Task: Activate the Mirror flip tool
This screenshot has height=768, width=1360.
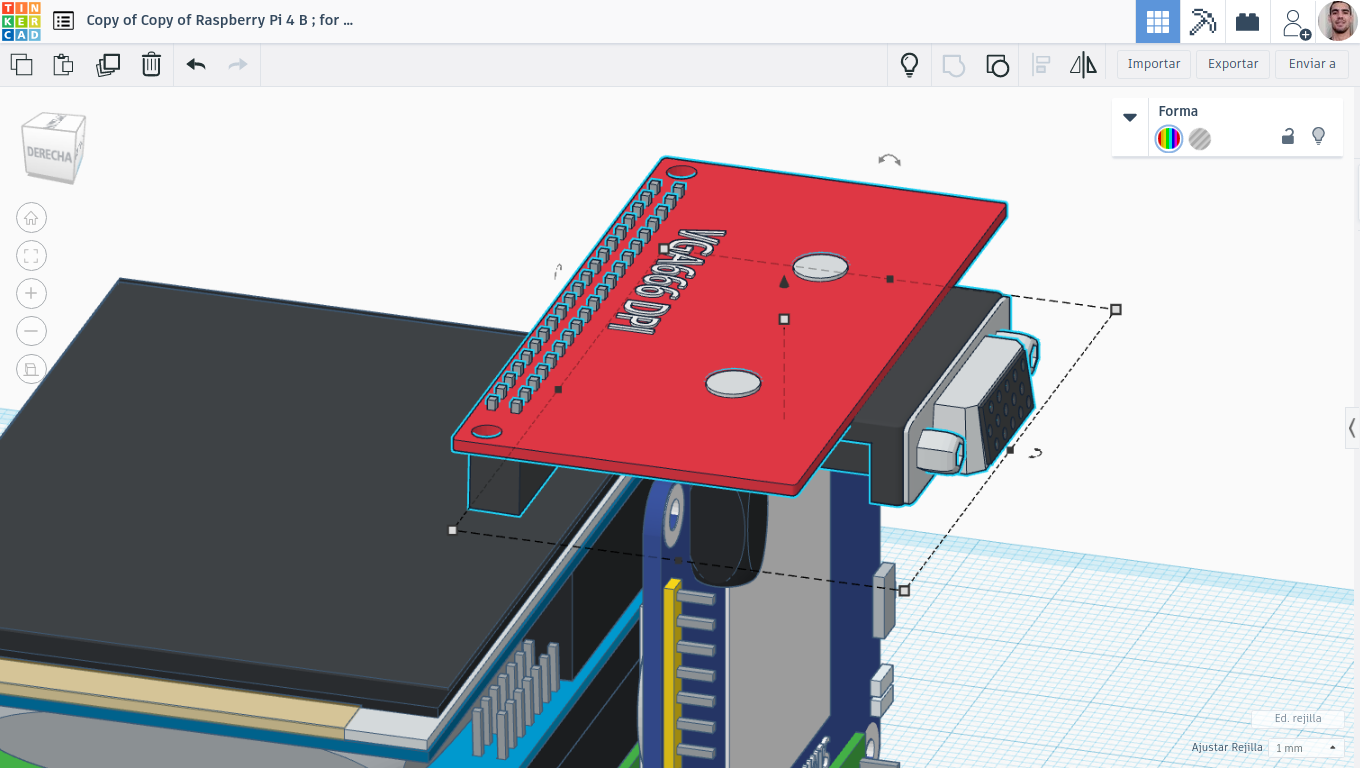Action: (x=1083, y=66)
